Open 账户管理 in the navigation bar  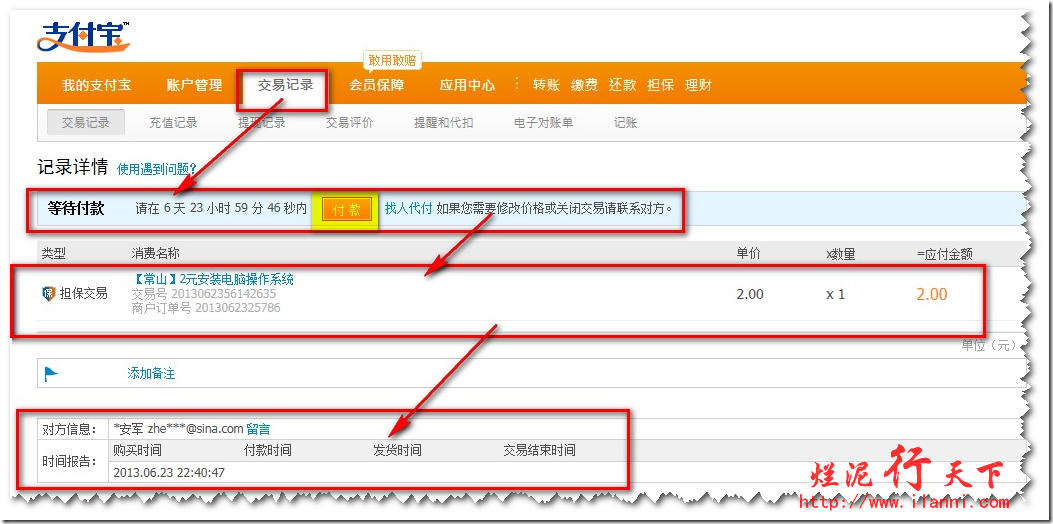194,85
